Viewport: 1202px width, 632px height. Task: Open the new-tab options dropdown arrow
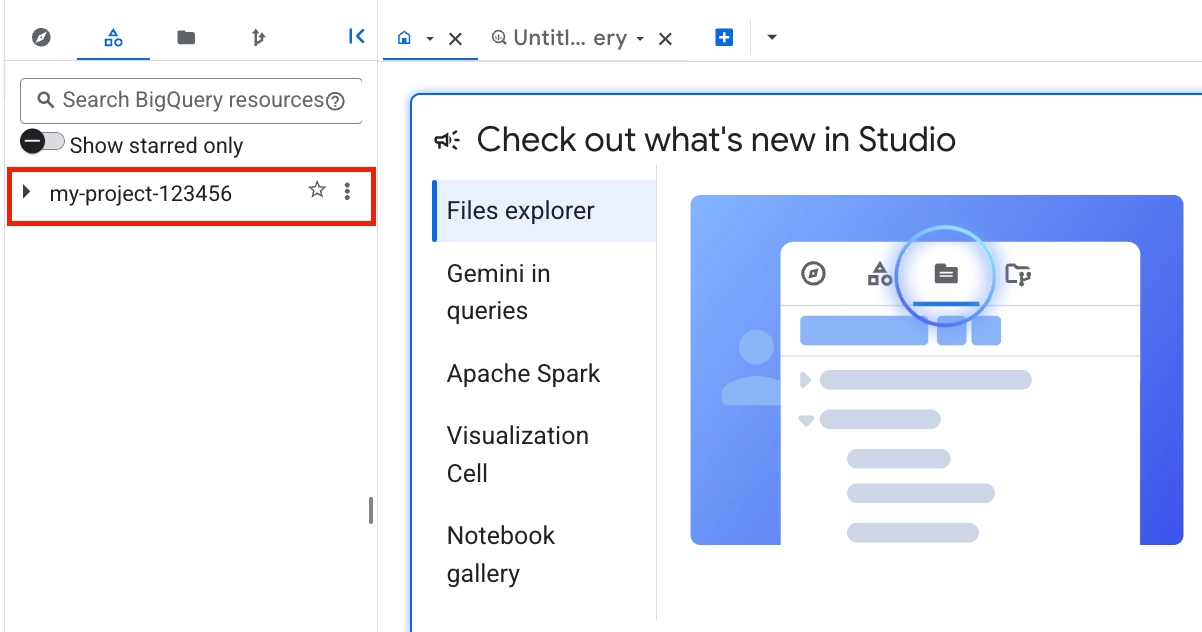pyautogui.click(x=772, y=38)
